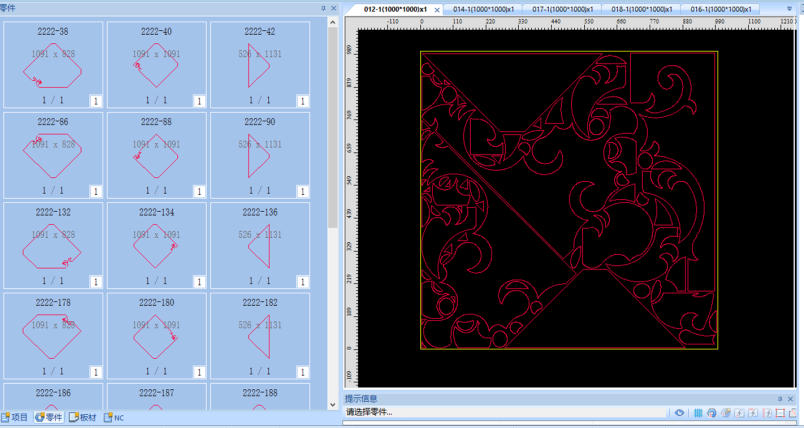Open the 017-1(1000*1000)x1 document tab

click(x=562, y=9)
